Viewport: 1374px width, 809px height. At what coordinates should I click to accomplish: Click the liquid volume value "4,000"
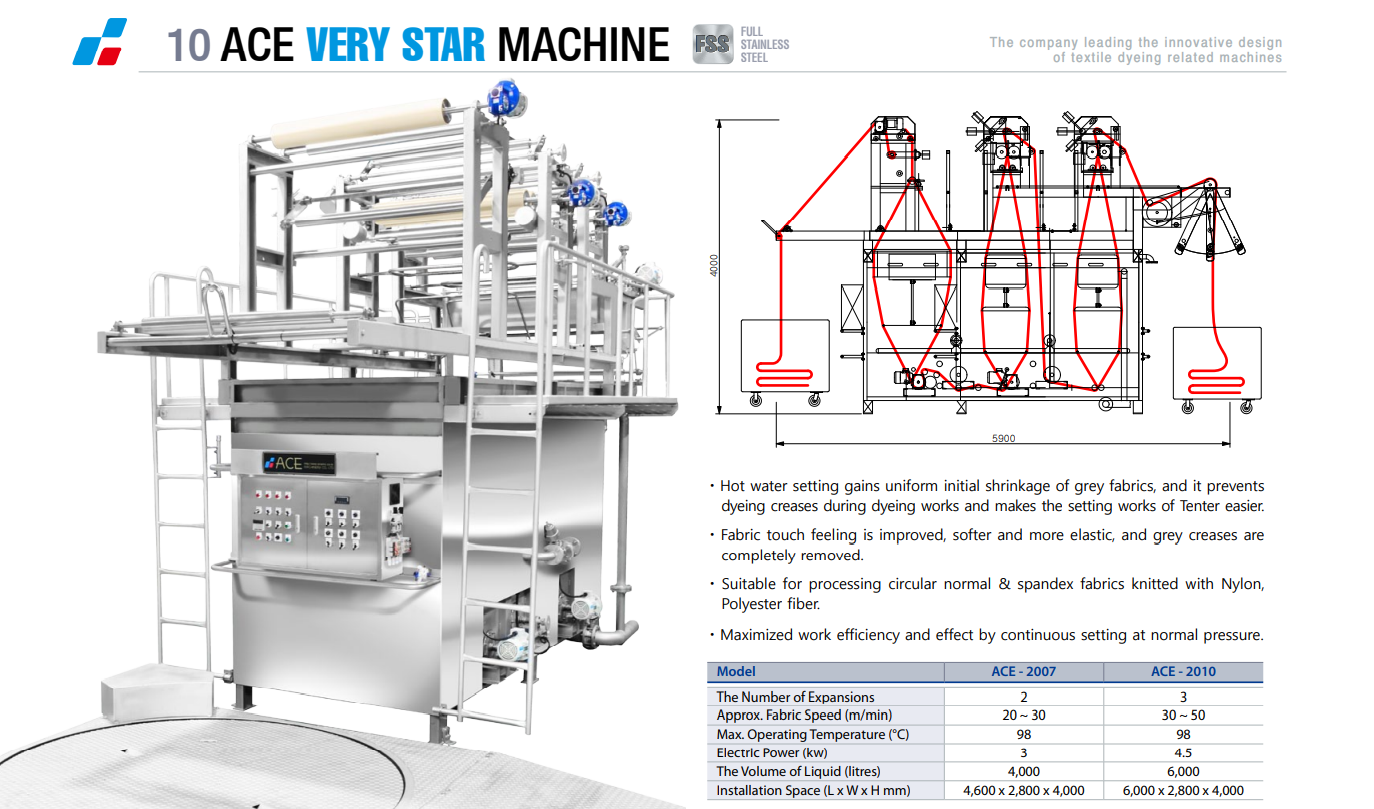point(1023,771)
